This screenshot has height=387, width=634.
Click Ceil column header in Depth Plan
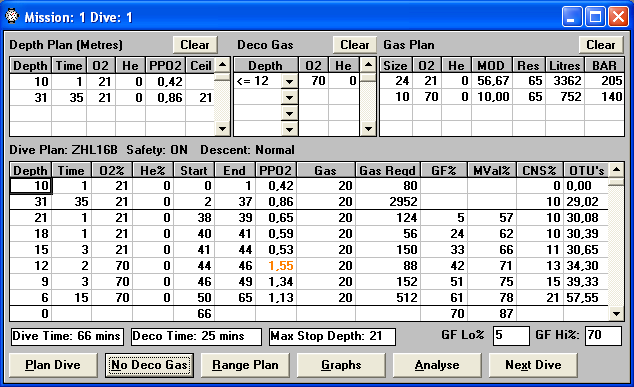(x=201, y=66)
